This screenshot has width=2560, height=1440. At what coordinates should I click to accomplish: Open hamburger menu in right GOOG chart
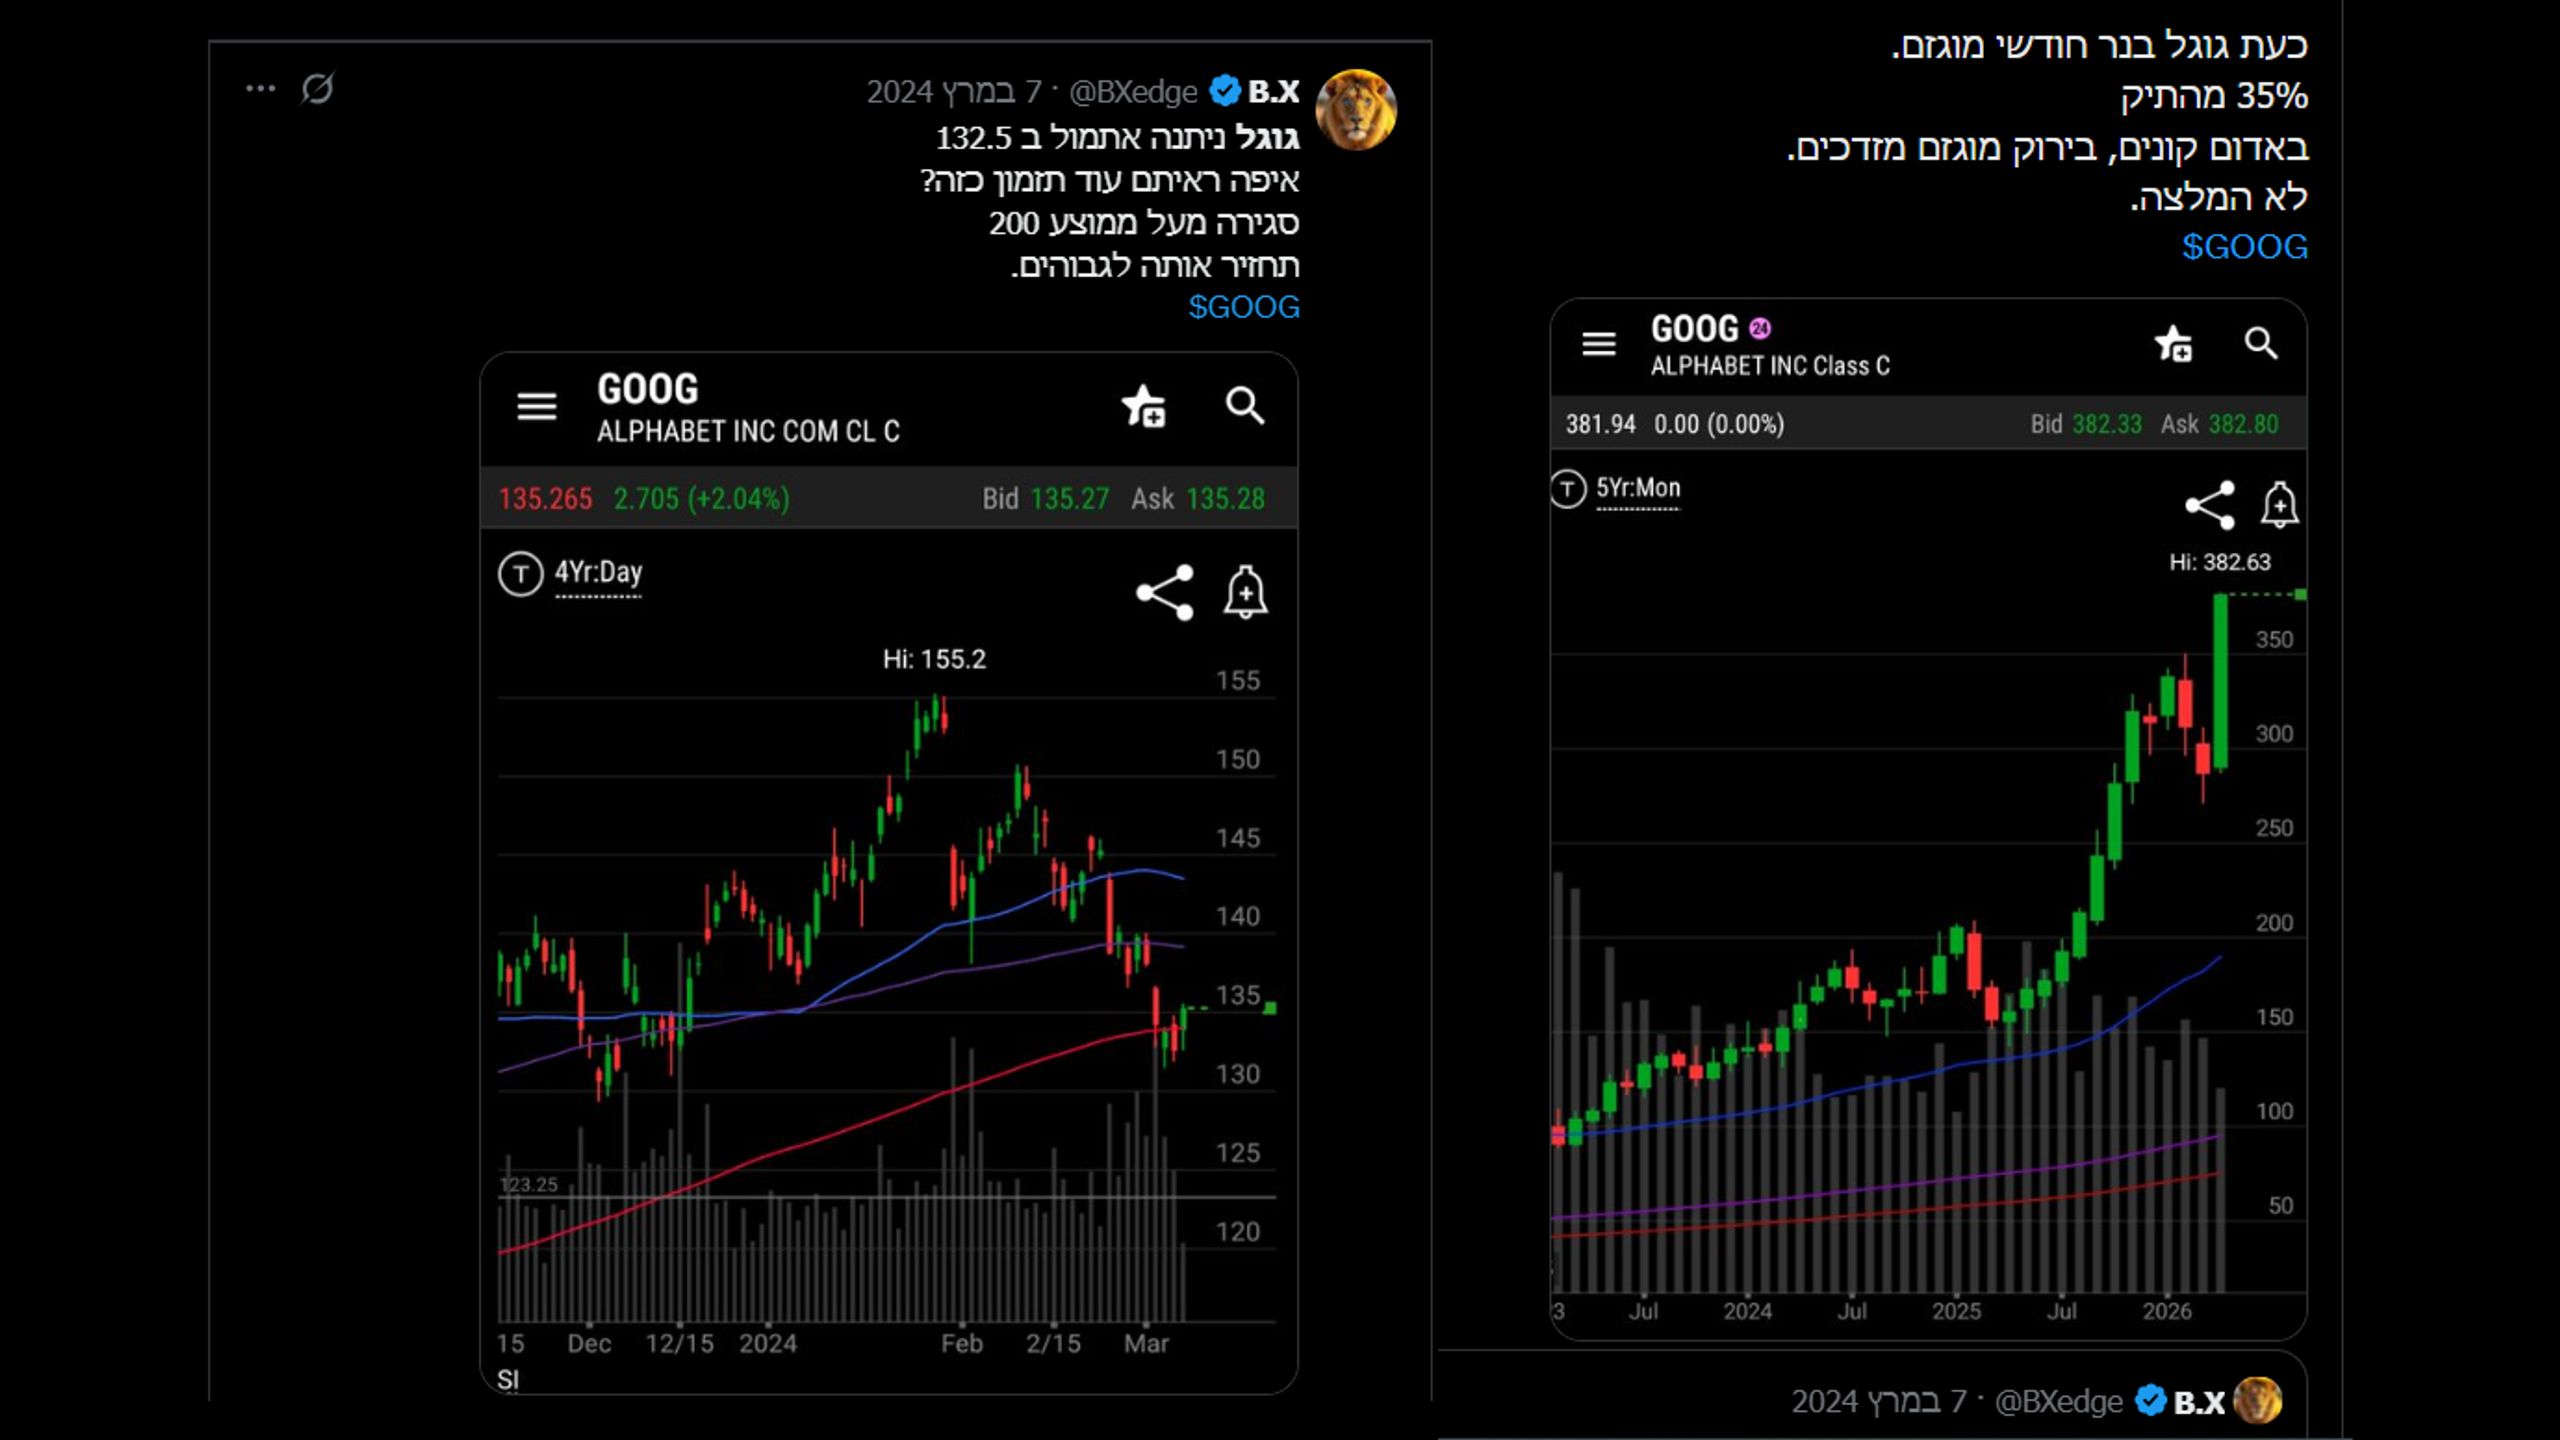click(1598, 344)
